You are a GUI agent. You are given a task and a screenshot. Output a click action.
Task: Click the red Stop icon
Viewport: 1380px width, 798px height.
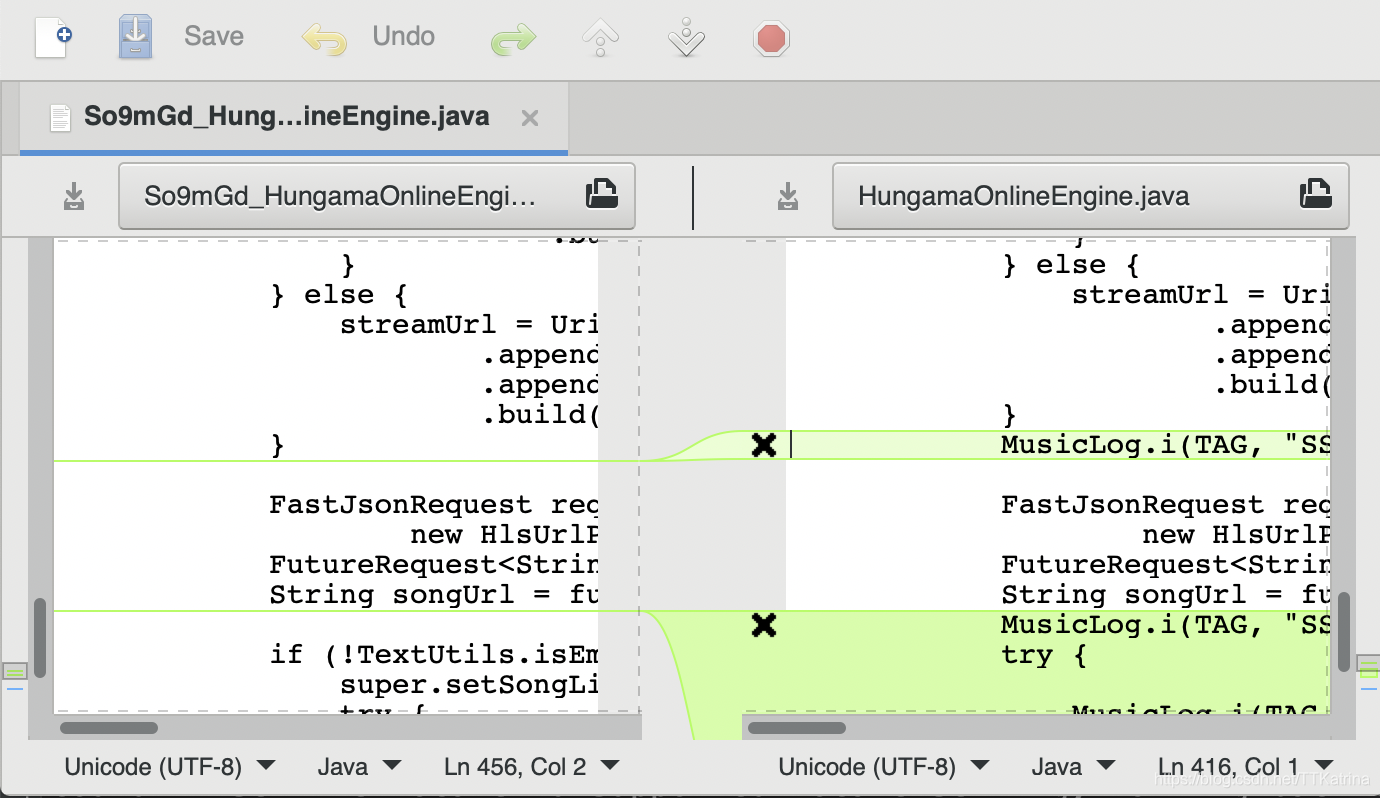[x=772, y=39]
